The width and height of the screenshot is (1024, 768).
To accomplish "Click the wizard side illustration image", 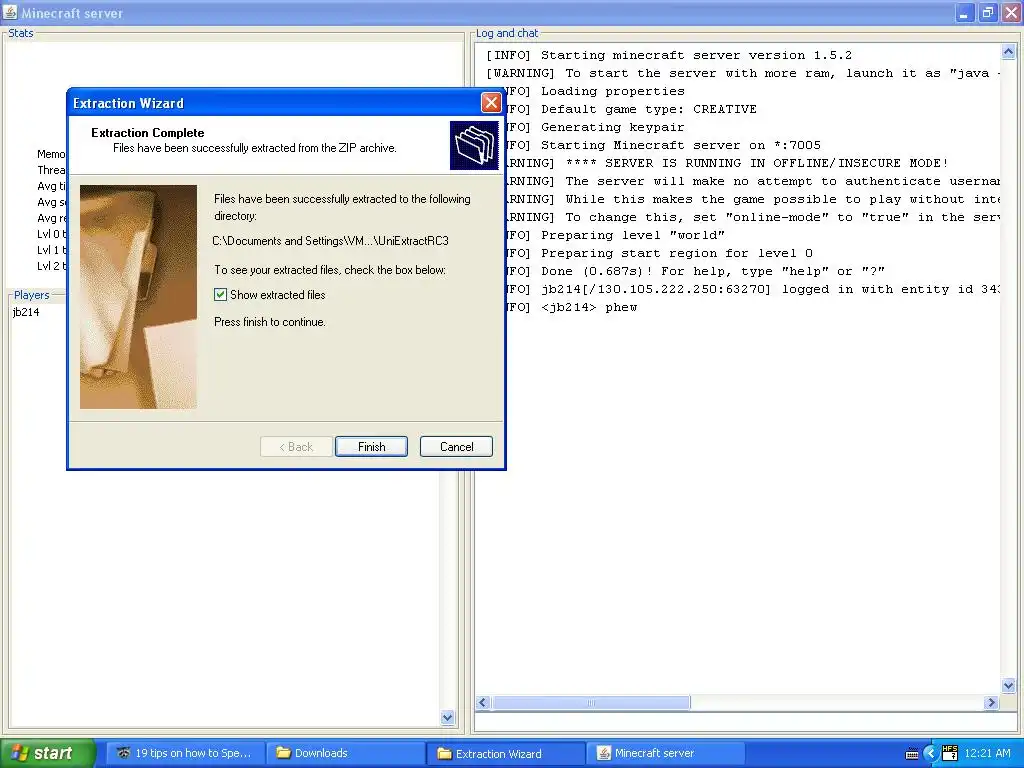I will tap(138, 297).
